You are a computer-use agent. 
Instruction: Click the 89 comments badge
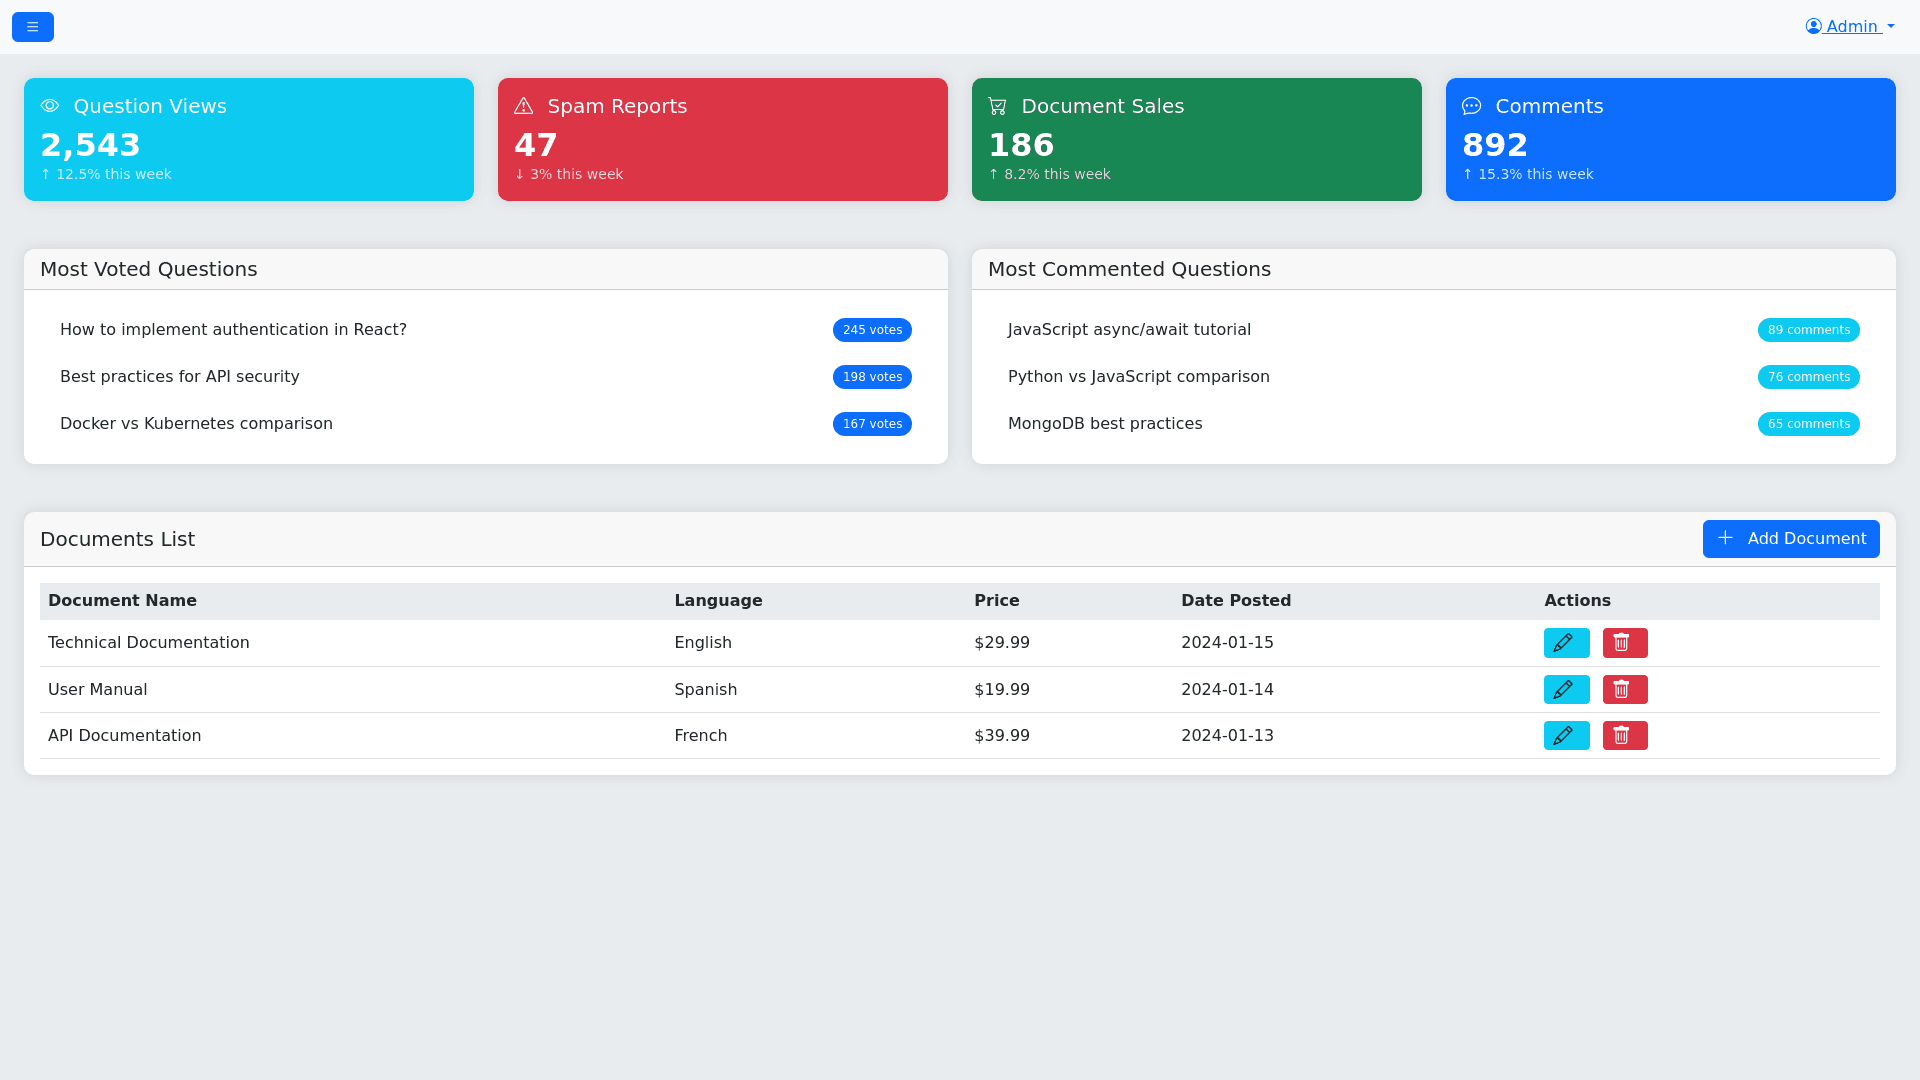click(x=1808, y=330)
